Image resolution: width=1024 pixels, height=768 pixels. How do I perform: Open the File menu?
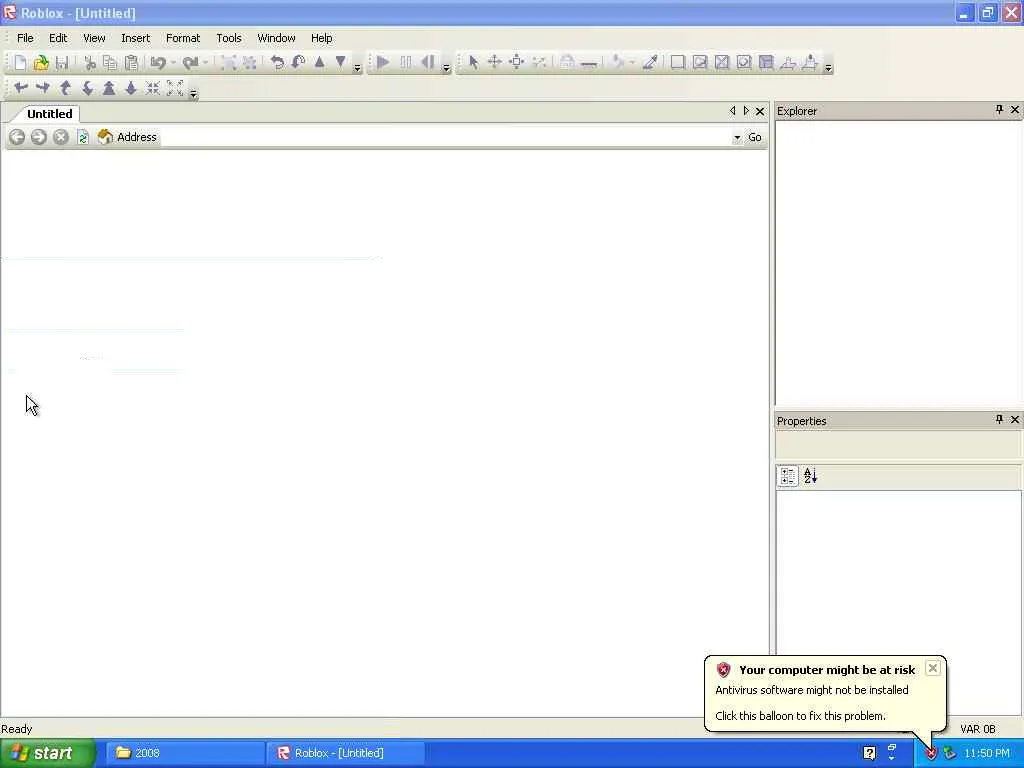(25, 38)
